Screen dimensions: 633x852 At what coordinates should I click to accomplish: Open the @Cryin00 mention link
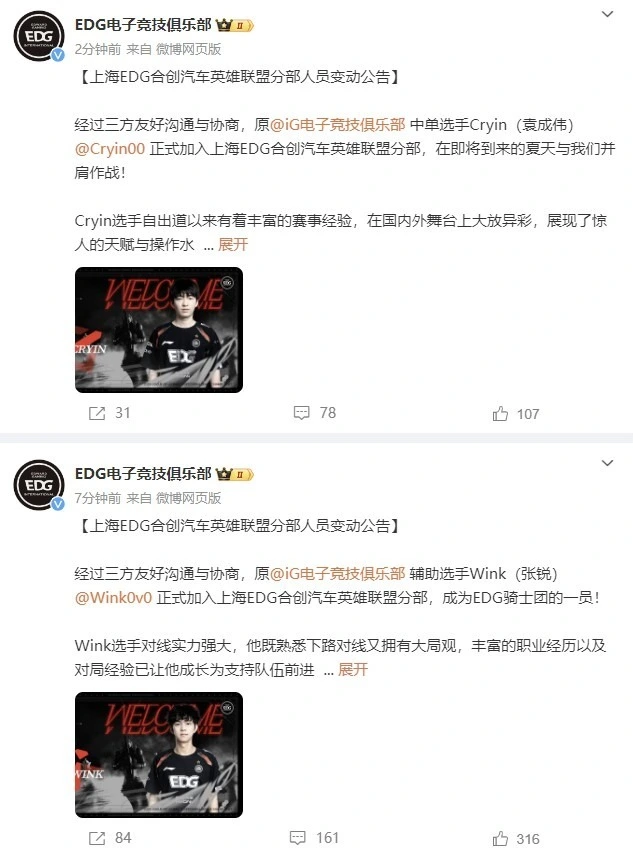pos(110,149)
